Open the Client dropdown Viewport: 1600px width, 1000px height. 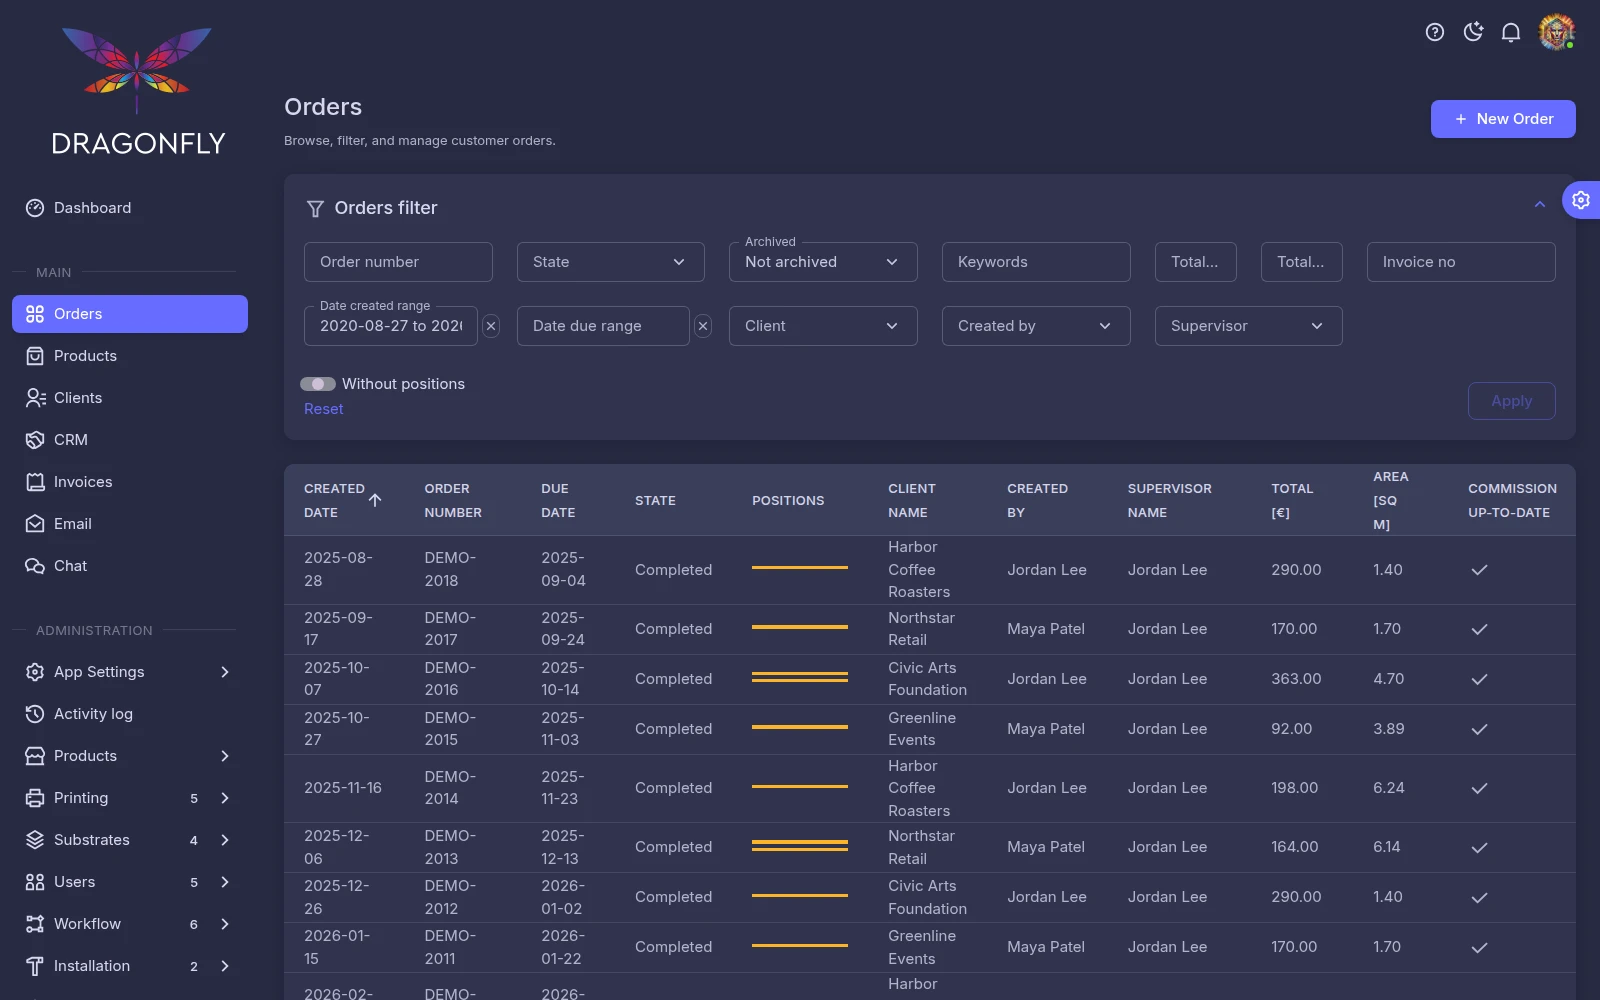[x=823, y=326]
